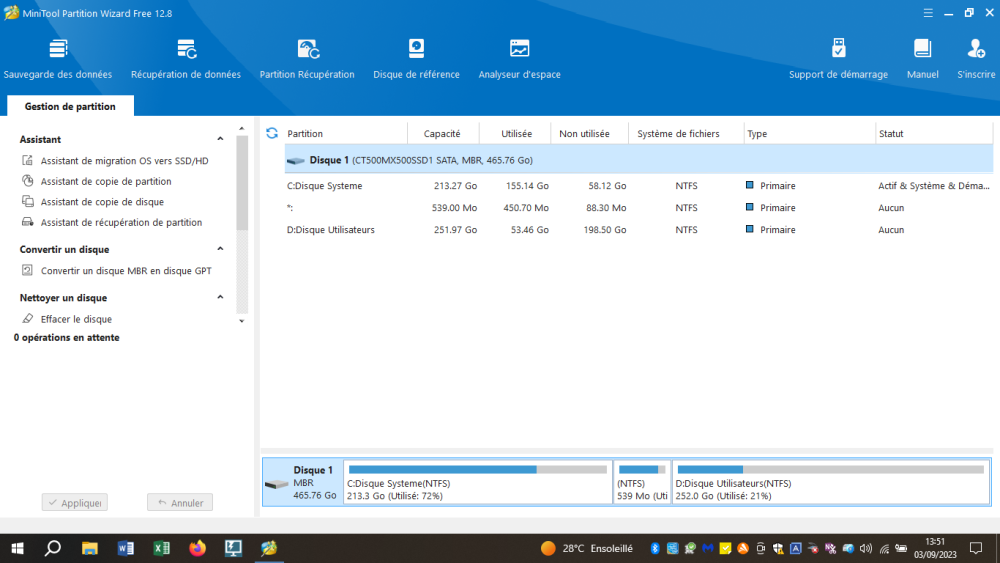Open Sauvegarde des données tool
Viewport: 1000px width, 563px height.
[x=57, y=59]
